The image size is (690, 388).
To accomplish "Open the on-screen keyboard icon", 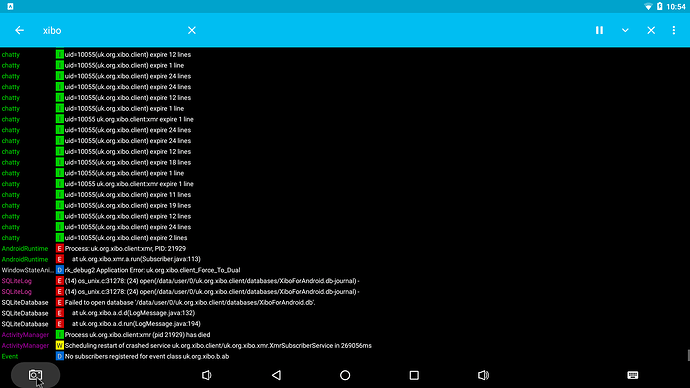I will (633, 375).
